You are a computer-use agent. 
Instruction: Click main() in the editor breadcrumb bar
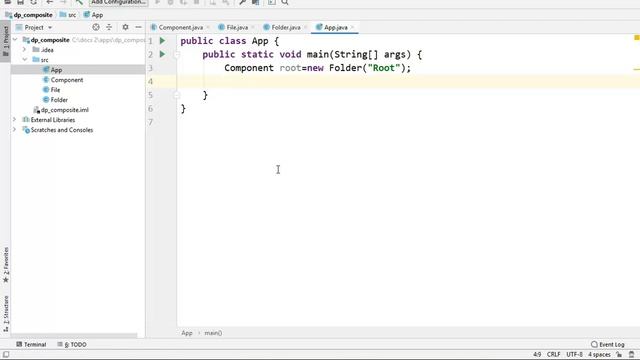[x=213, y=333]
